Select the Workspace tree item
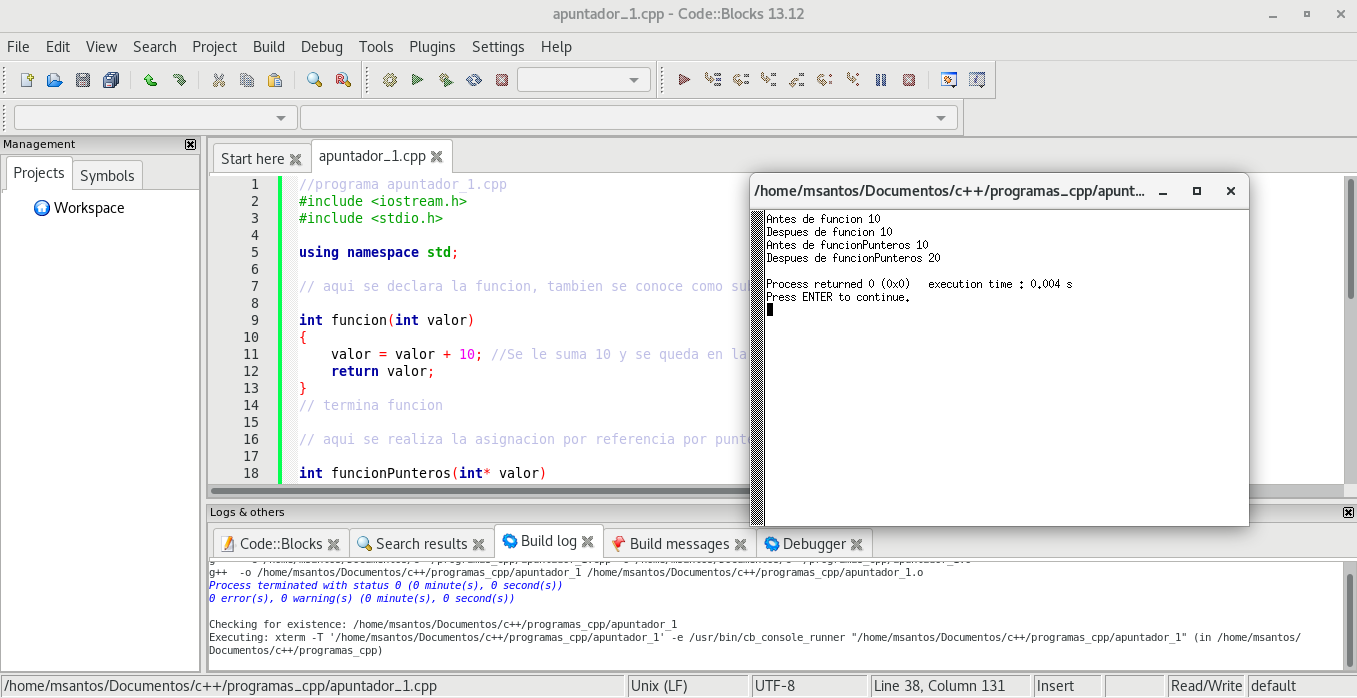The width and height of the screenshot is (1357, 698). point(89,208)
